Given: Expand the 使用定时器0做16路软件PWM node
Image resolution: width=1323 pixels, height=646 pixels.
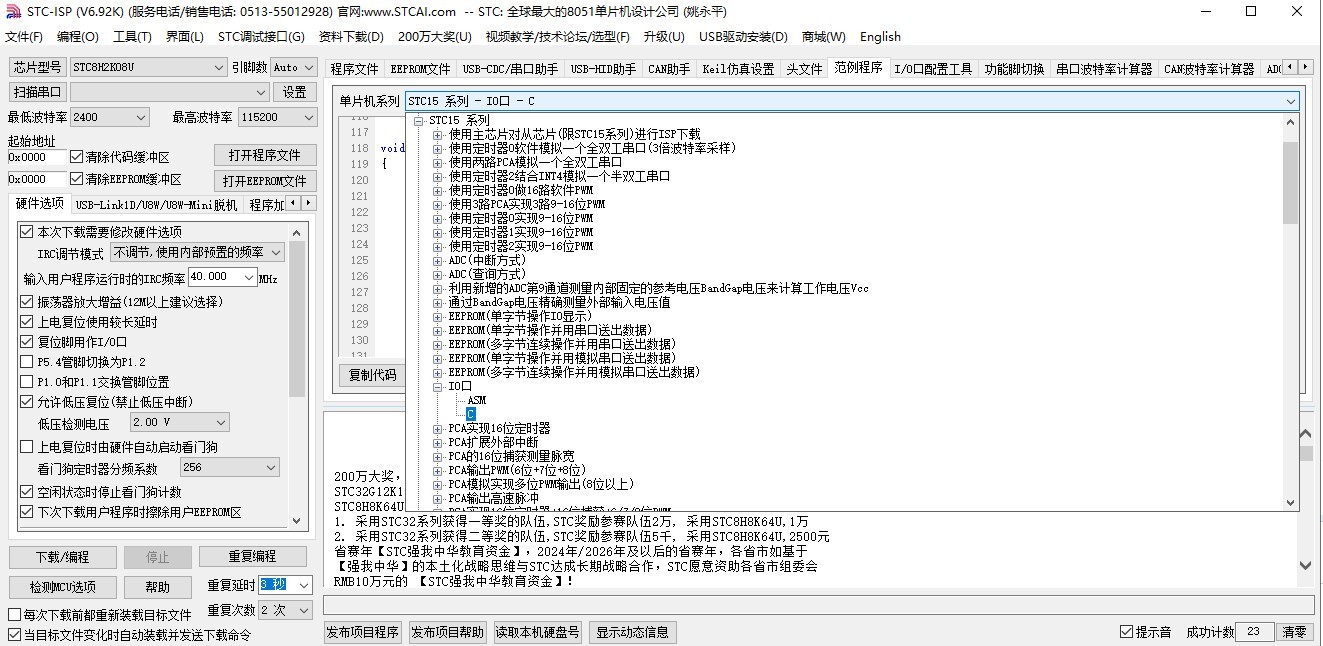Looking at the screenshot, I should [x=437, y=190].
